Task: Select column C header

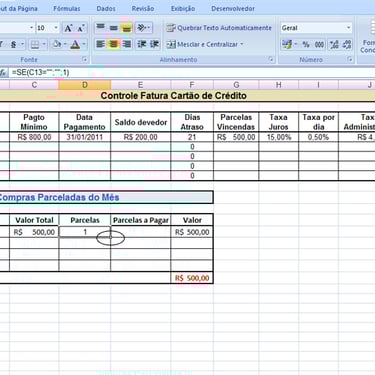Action: coord(34,85)
